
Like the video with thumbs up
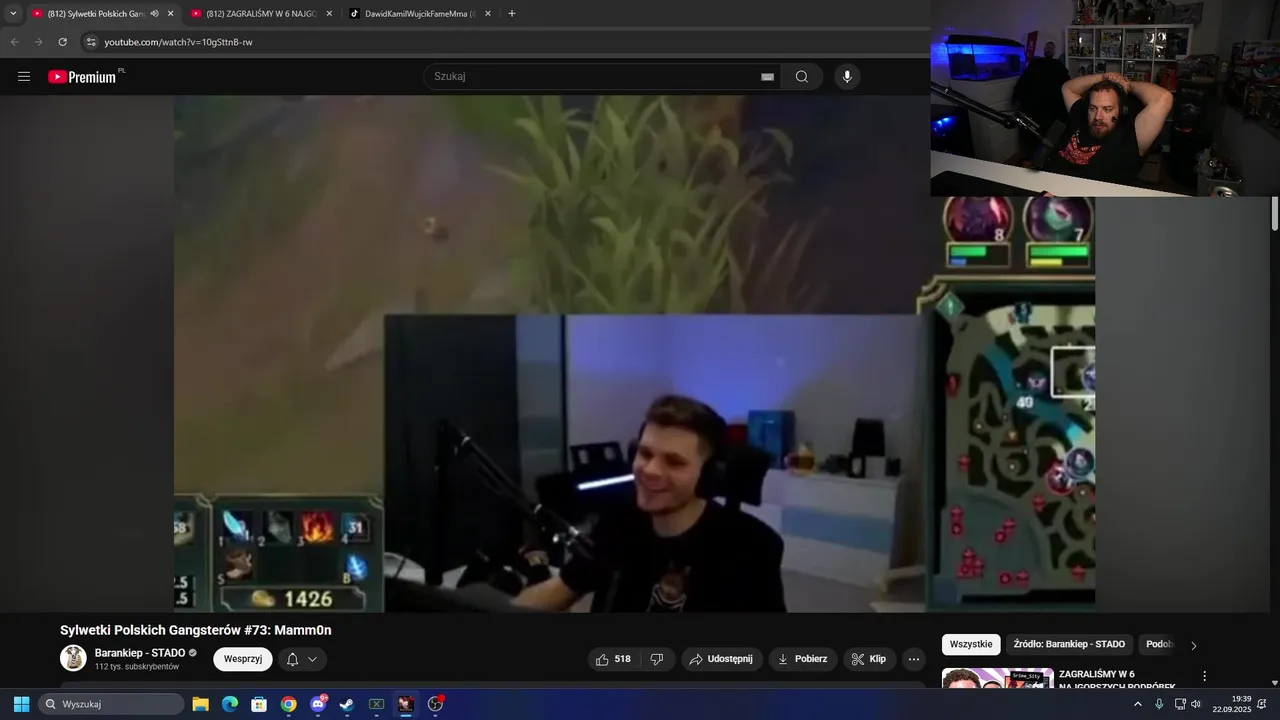coord(613,659)
